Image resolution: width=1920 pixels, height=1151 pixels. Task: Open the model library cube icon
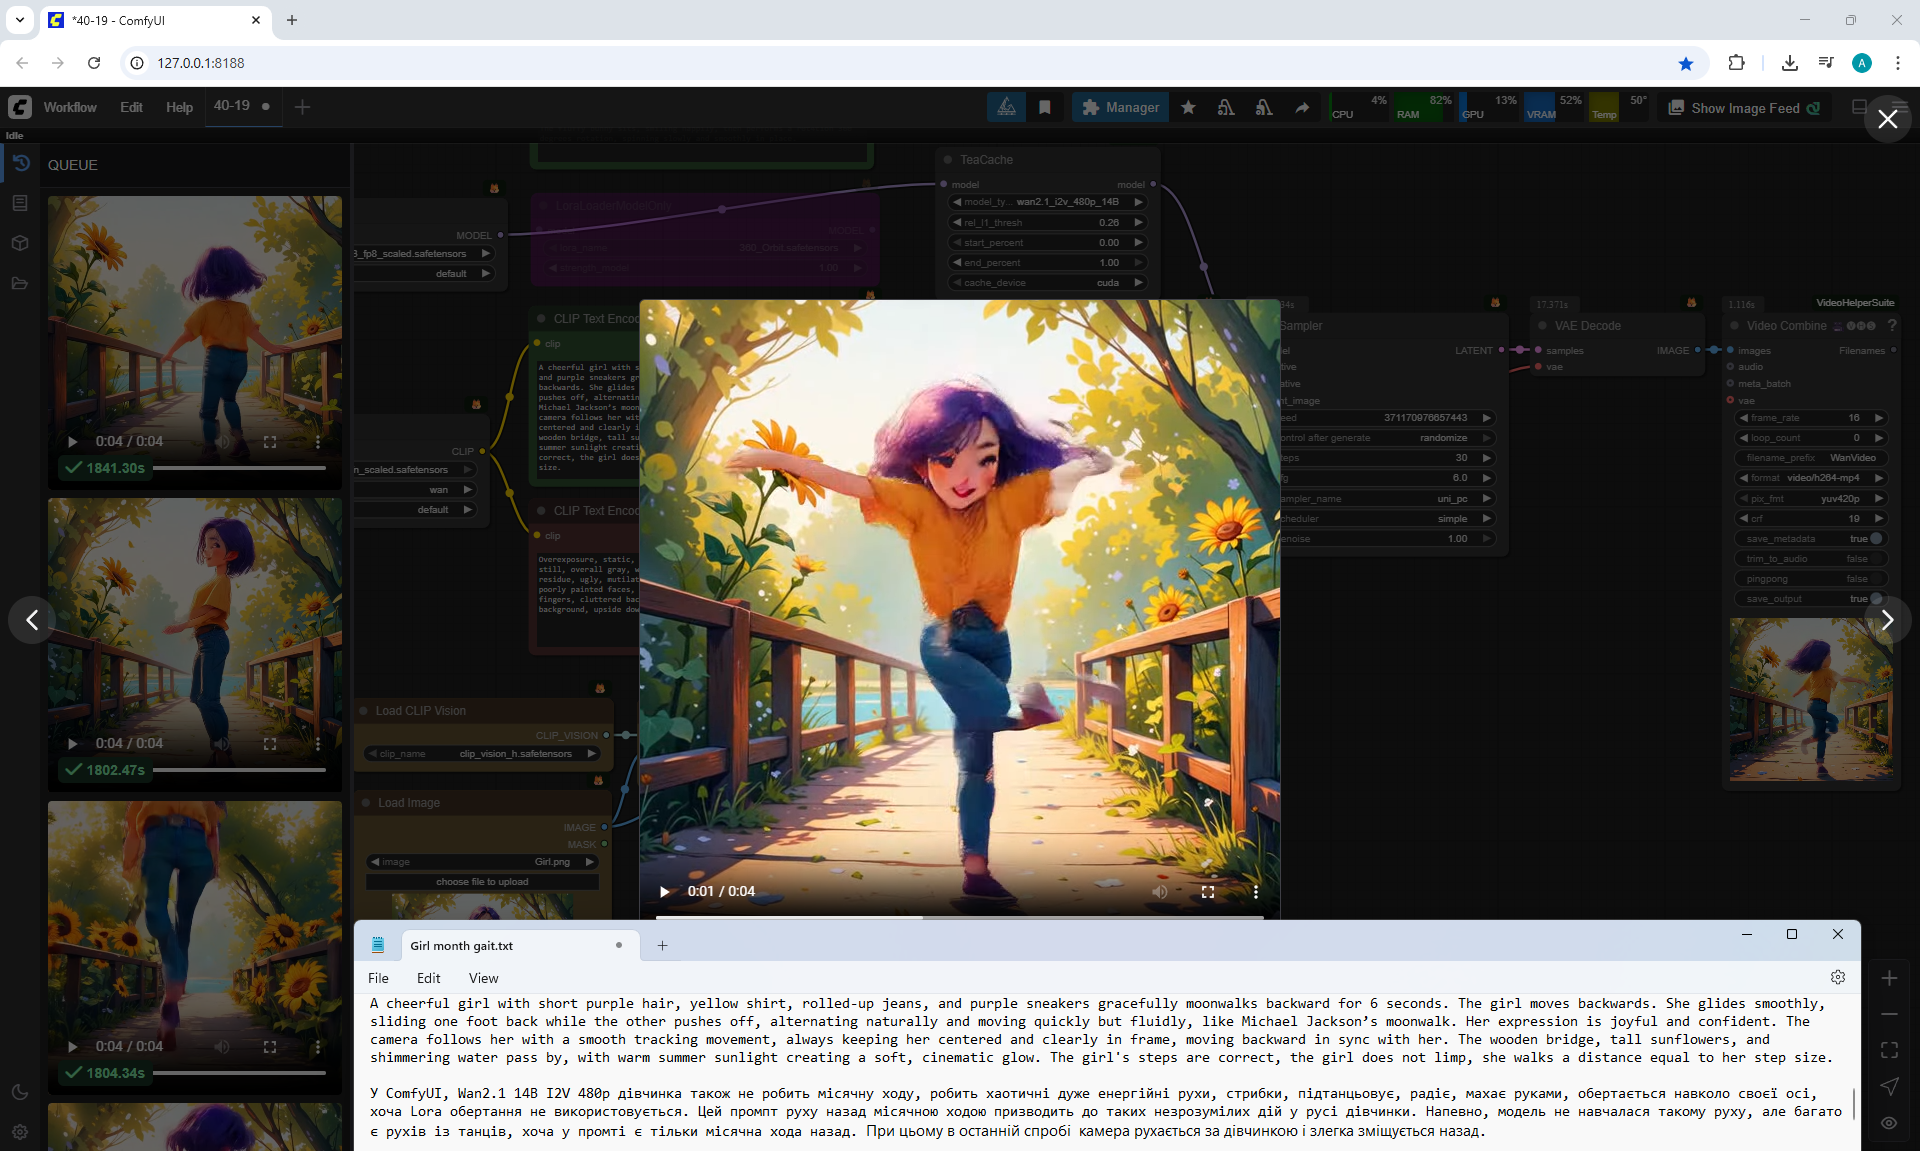(20, 244)
